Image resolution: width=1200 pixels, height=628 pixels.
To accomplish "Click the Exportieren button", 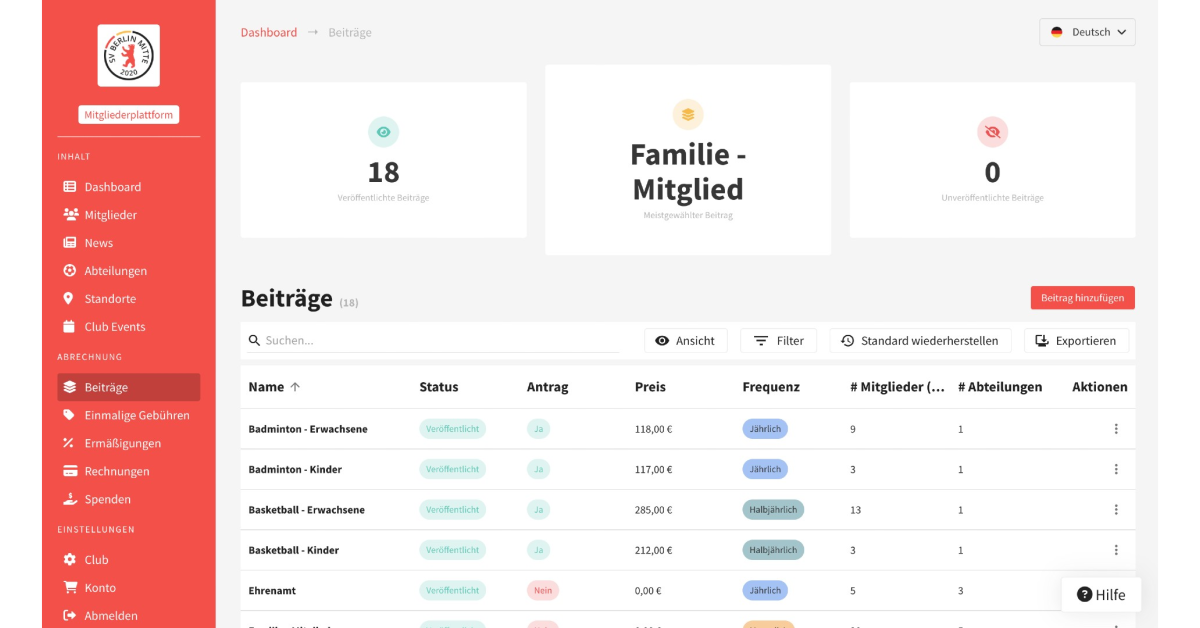I will click(x=1076, y=341).
